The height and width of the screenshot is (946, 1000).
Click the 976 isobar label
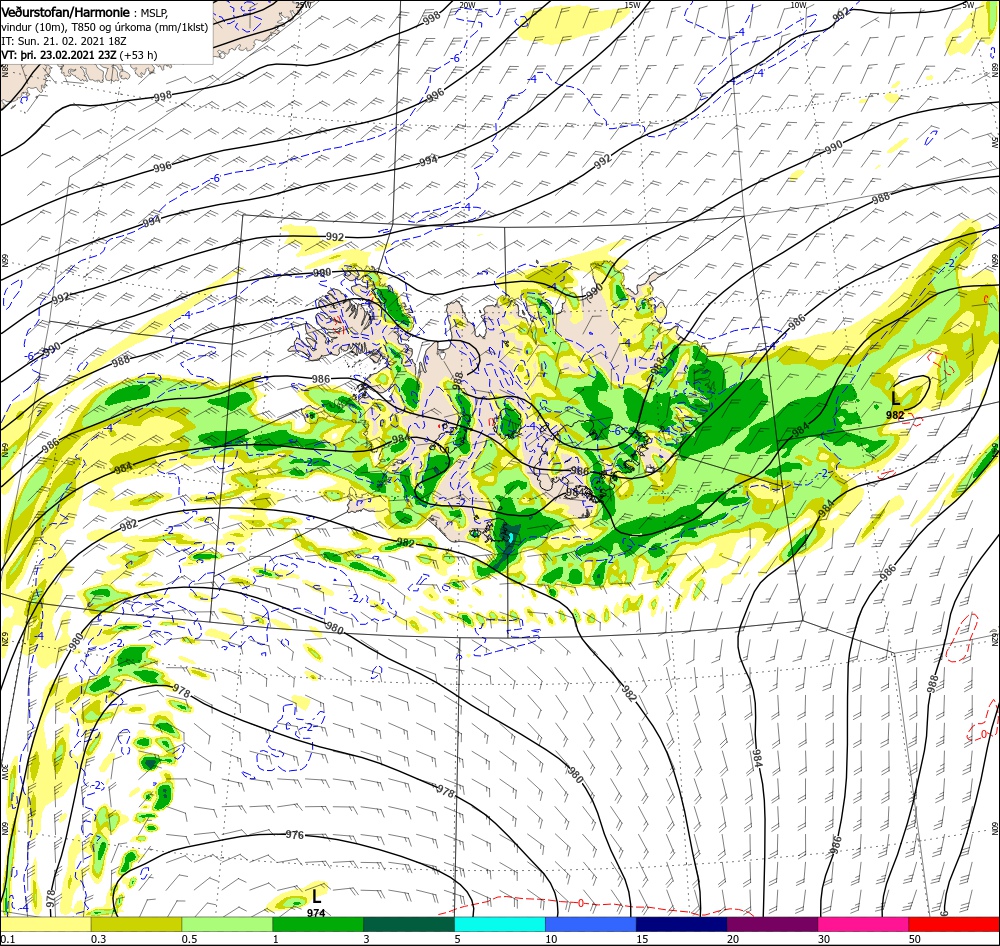[x=294, y=834]
